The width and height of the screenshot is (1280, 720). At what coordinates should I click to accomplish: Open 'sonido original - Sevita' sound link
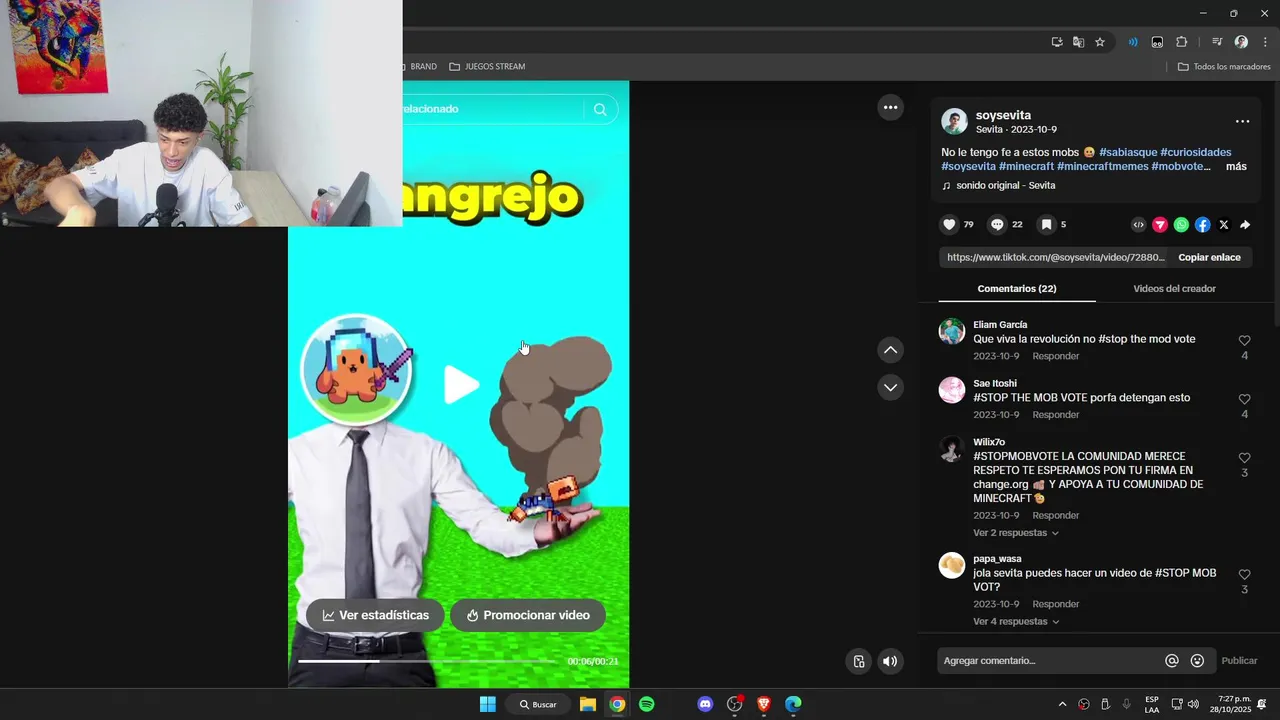click(1005, 186)
